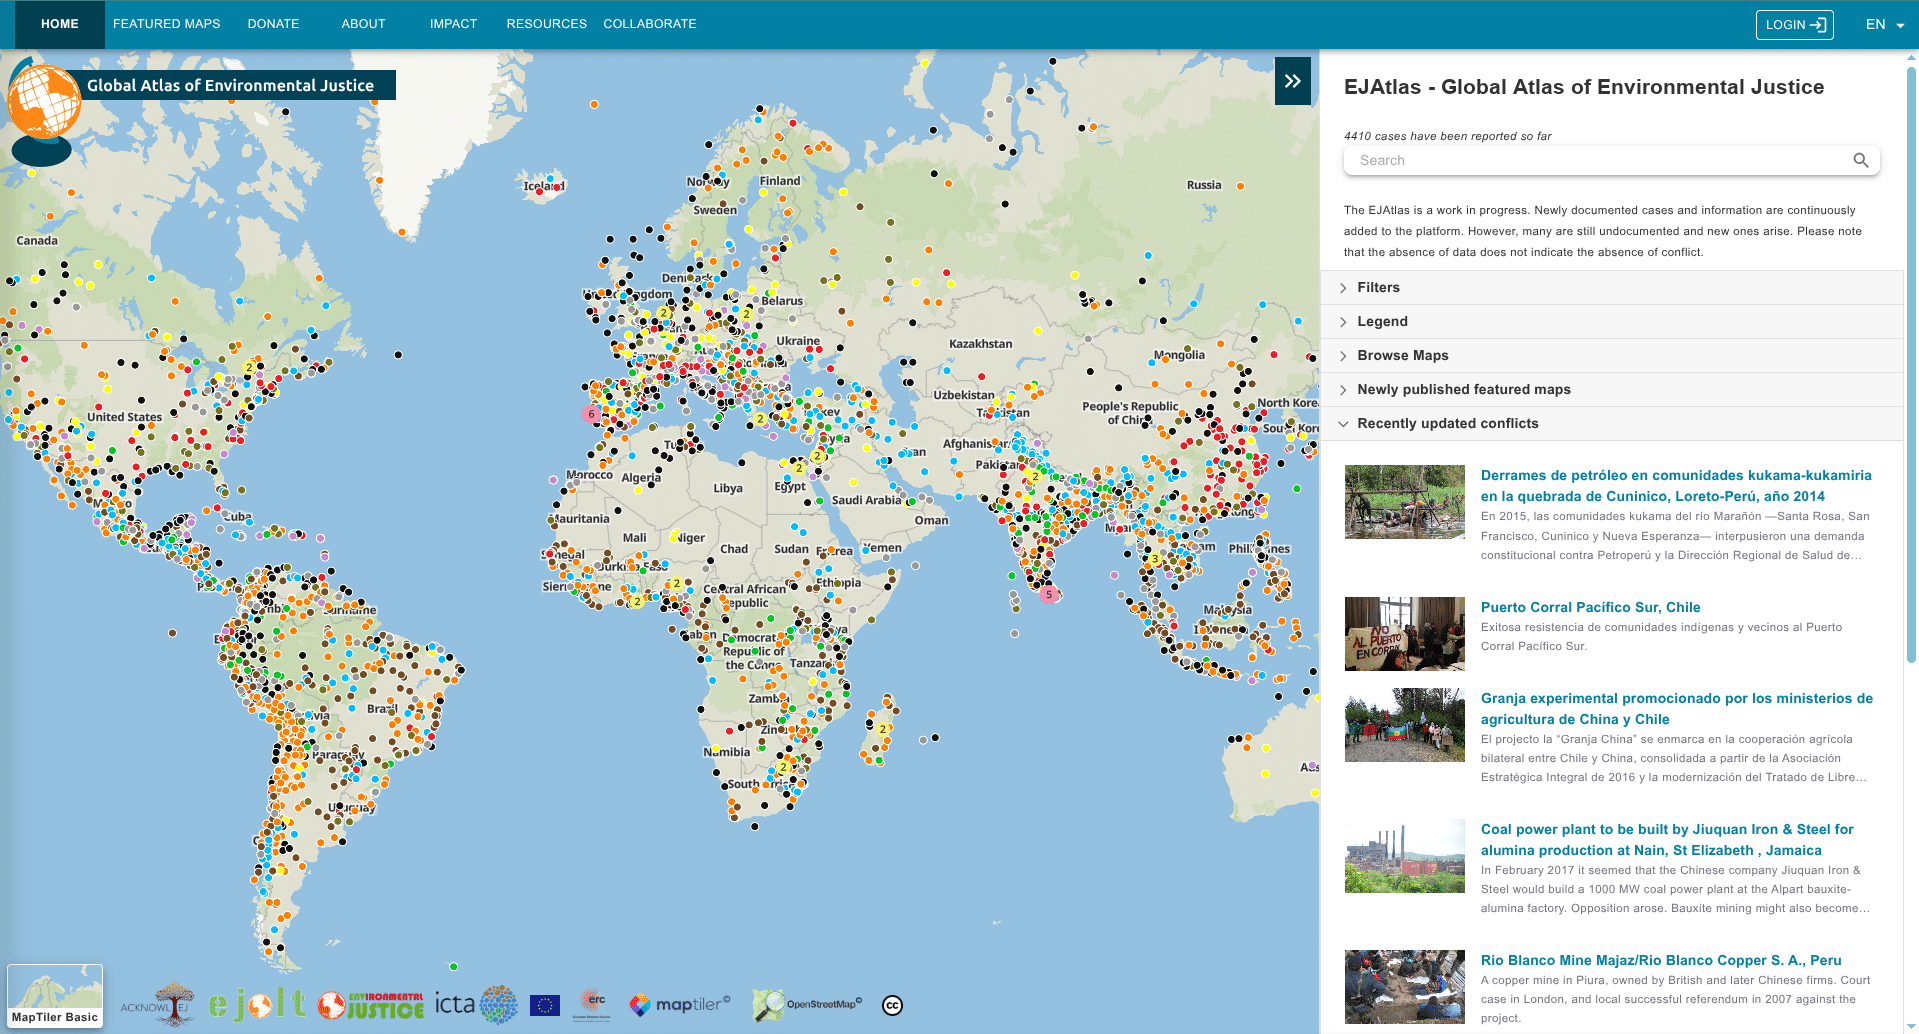
Task: Expand the Browse Maps section
Action: point(1402,355)
